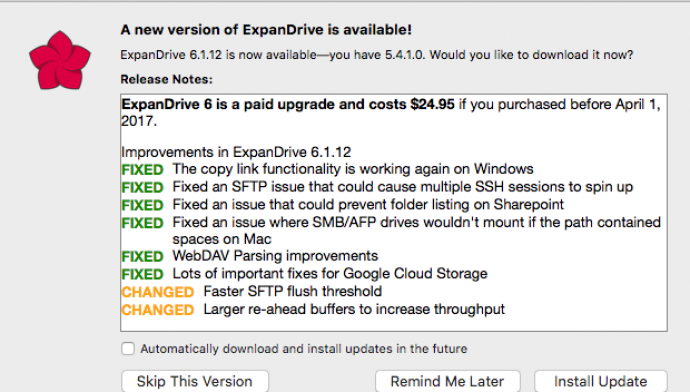Select the paid upgrade $24.95 notice text

pos(391,112)
